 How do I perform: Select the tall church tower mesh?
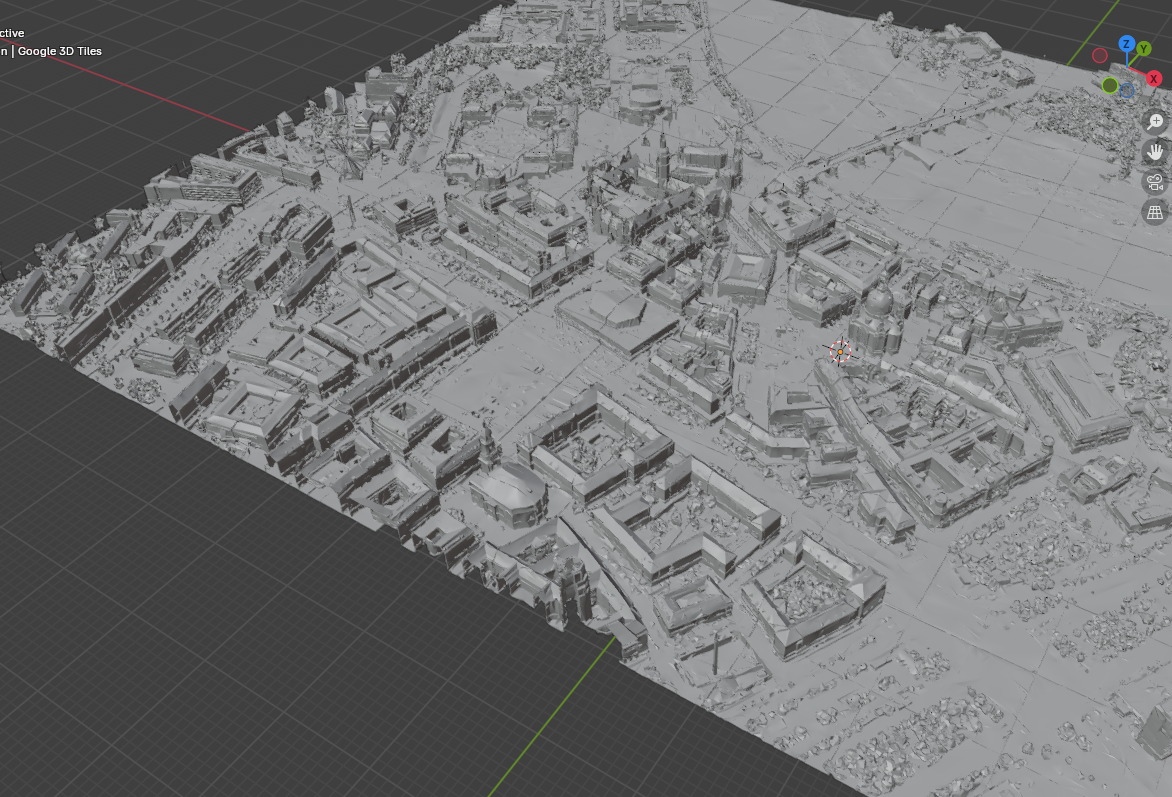[x=661, y=160]
